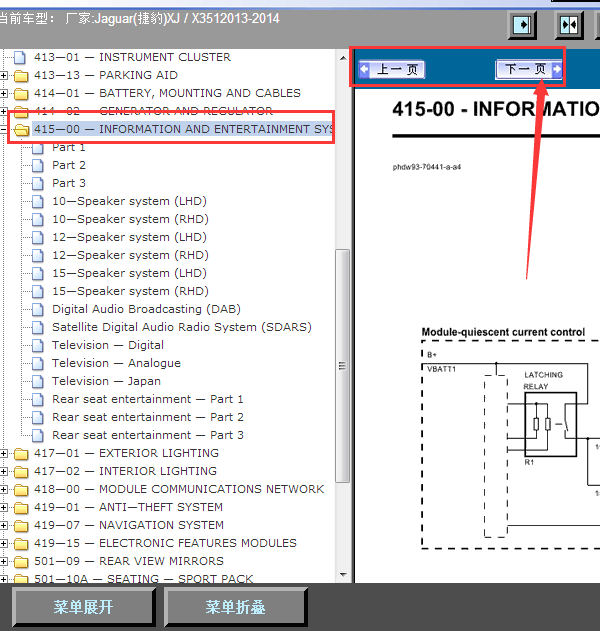
Task: Click 菜单折叠 to collapse the menu
Action: tap(235, 607)
